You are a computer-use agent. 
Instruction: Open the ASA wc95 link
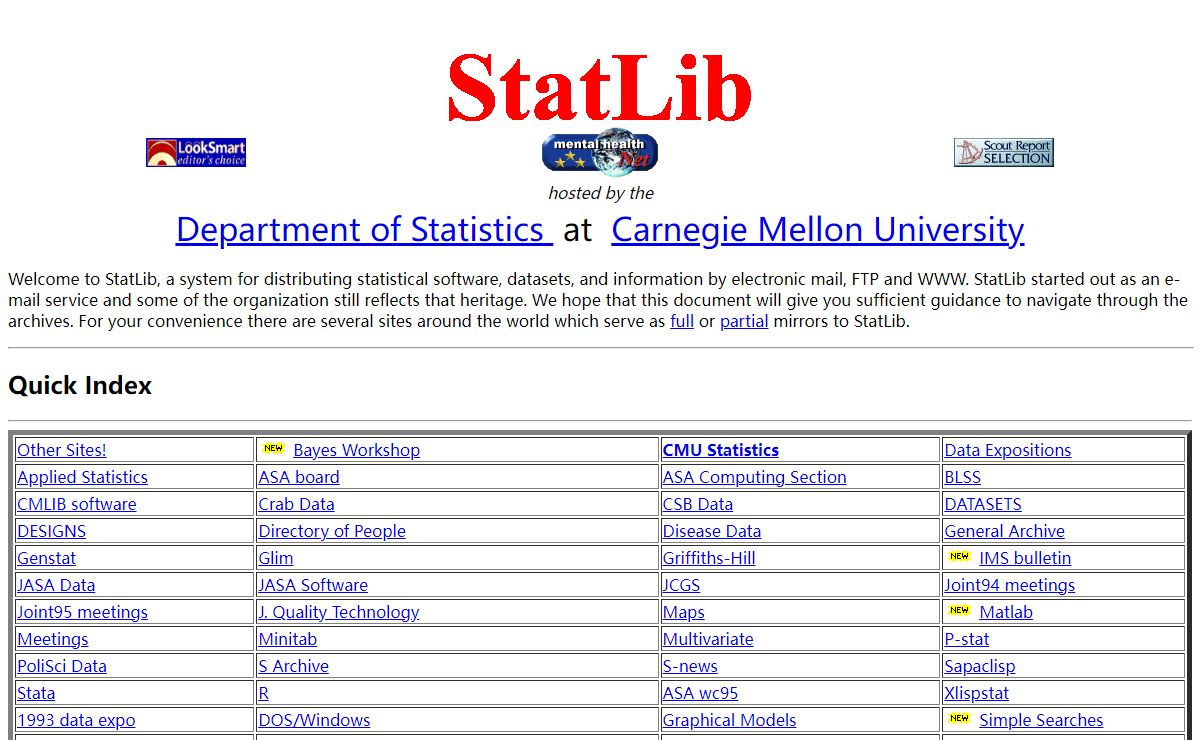tap(700, 693)
